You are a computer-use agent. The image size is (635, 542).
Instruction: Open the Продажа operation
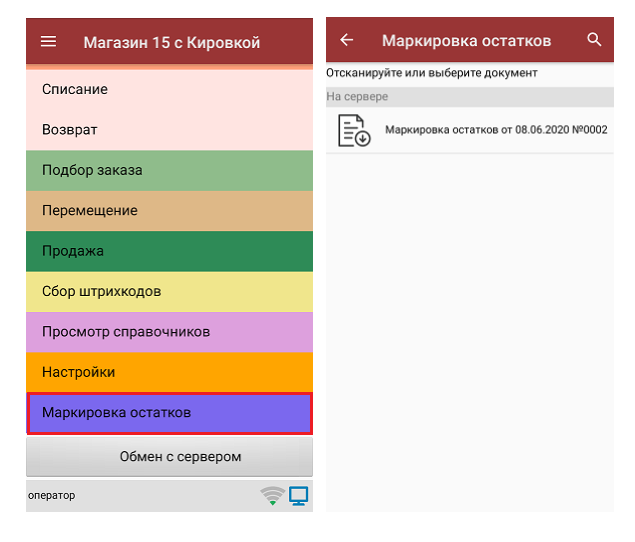click(169, 251)
